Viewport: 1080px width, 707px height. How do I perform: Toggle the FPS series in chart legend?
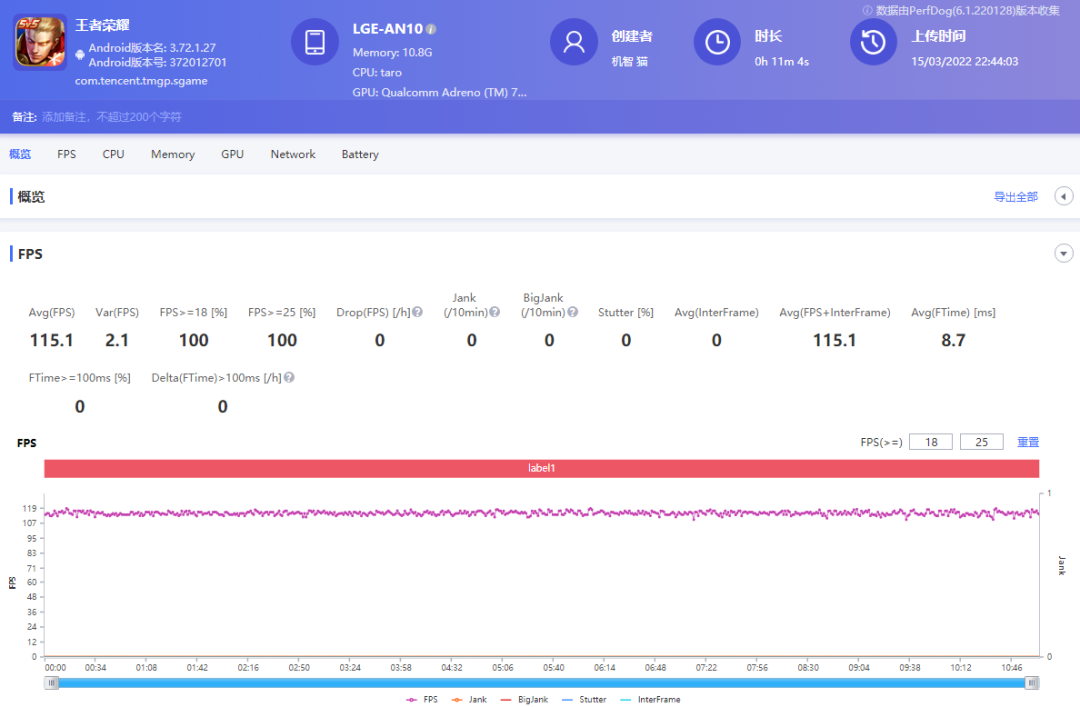[422, 699]
